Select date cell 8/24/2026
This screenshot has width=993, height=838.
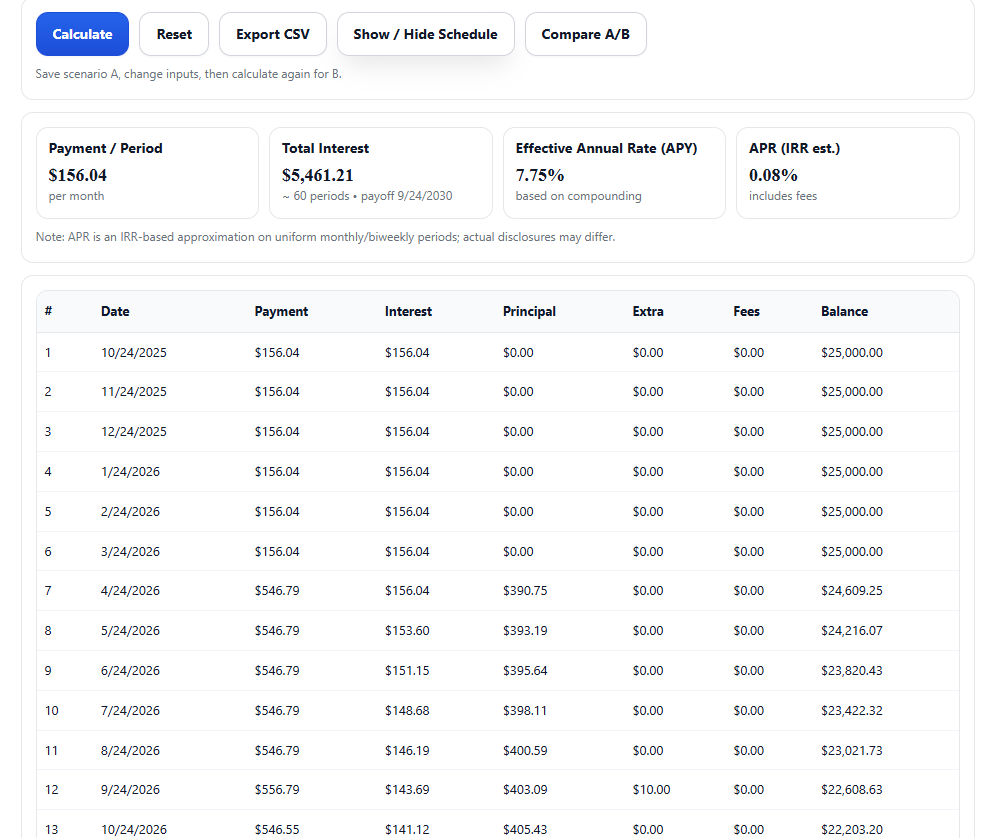(x=130, y=750)
